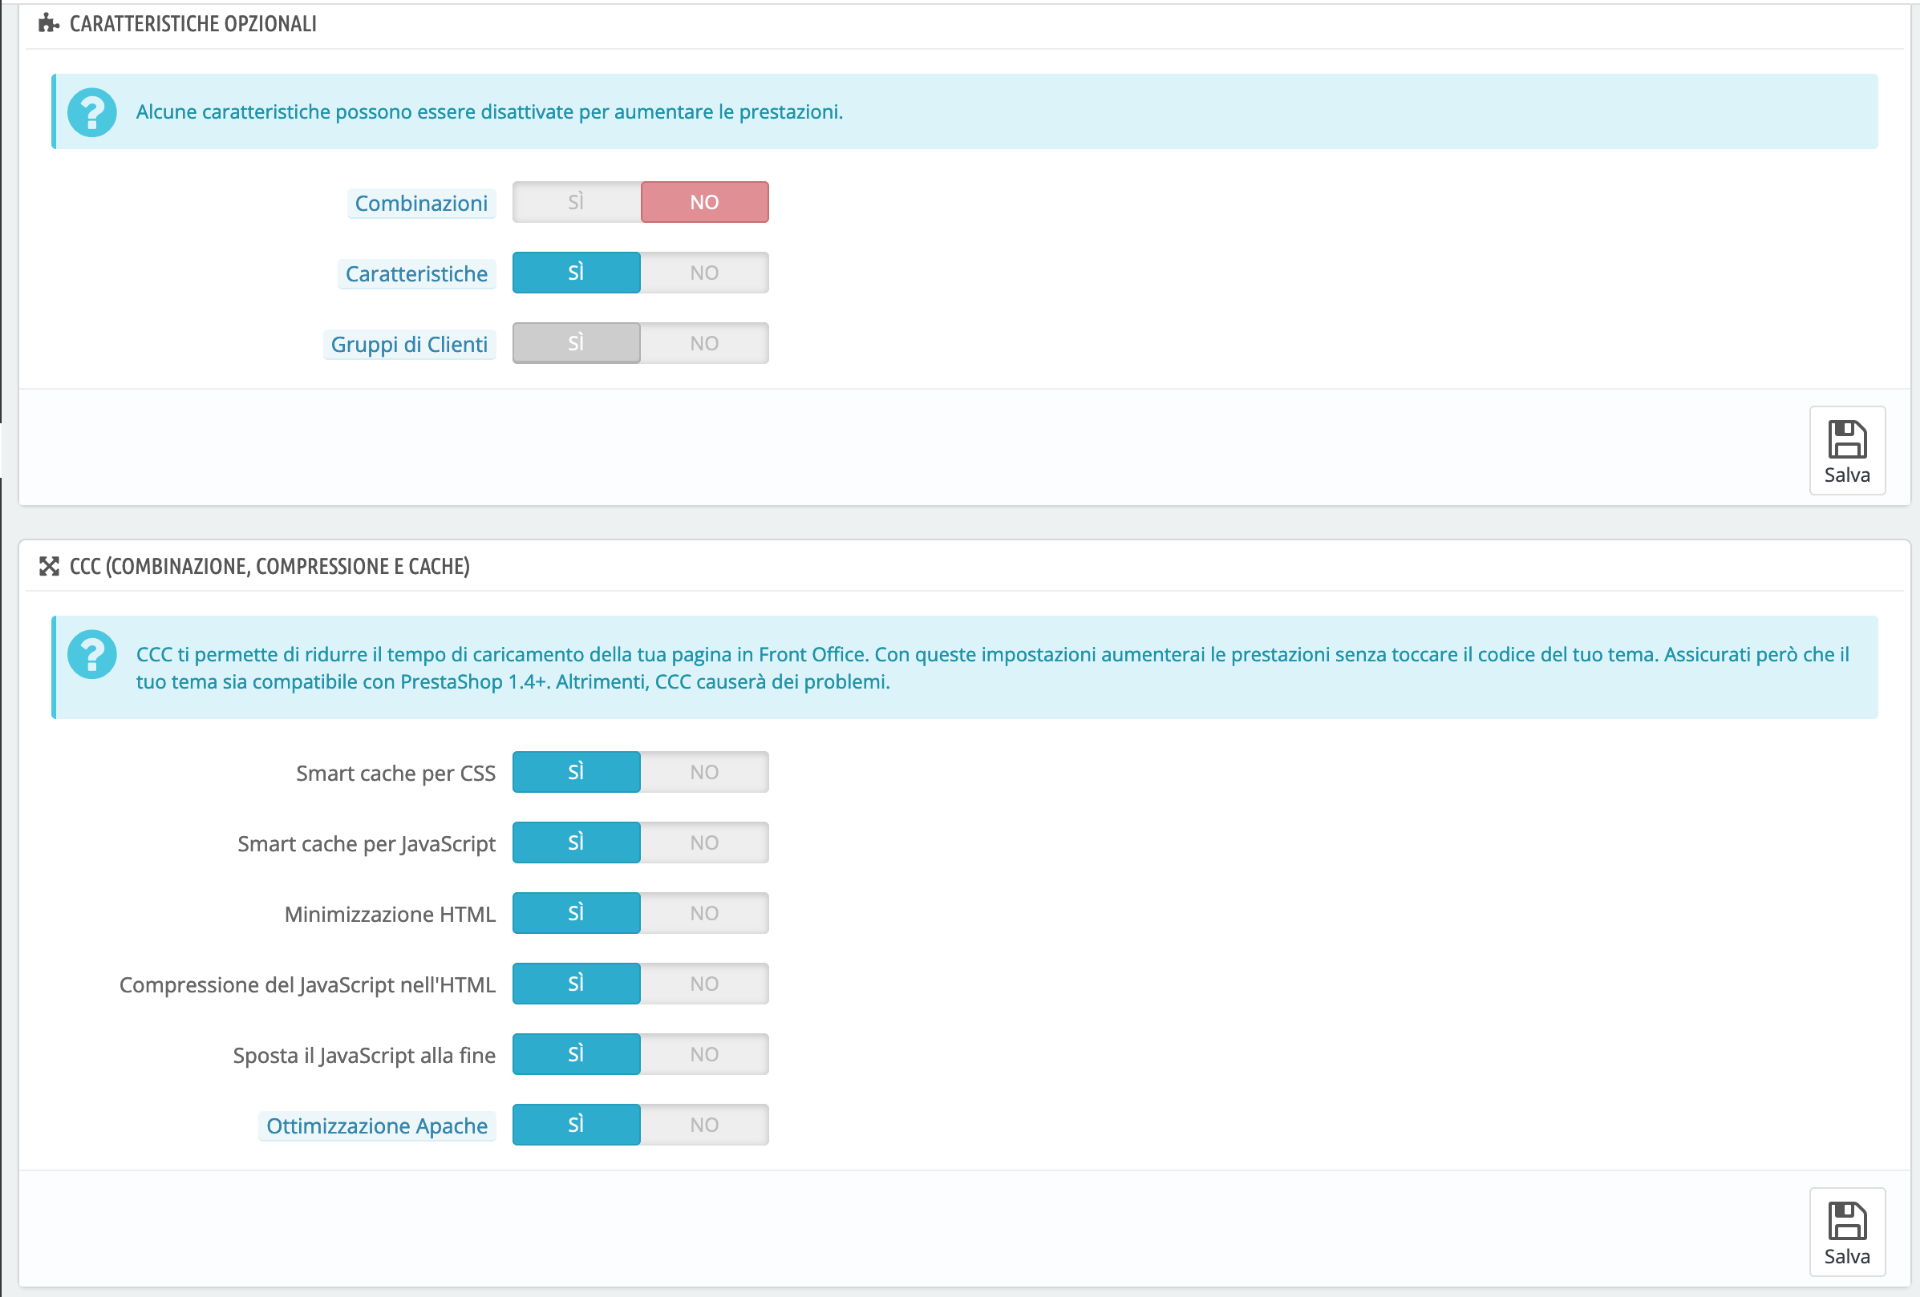
Task: Click the Ottimizzazione Apache label
Action: coord(377,1126)
